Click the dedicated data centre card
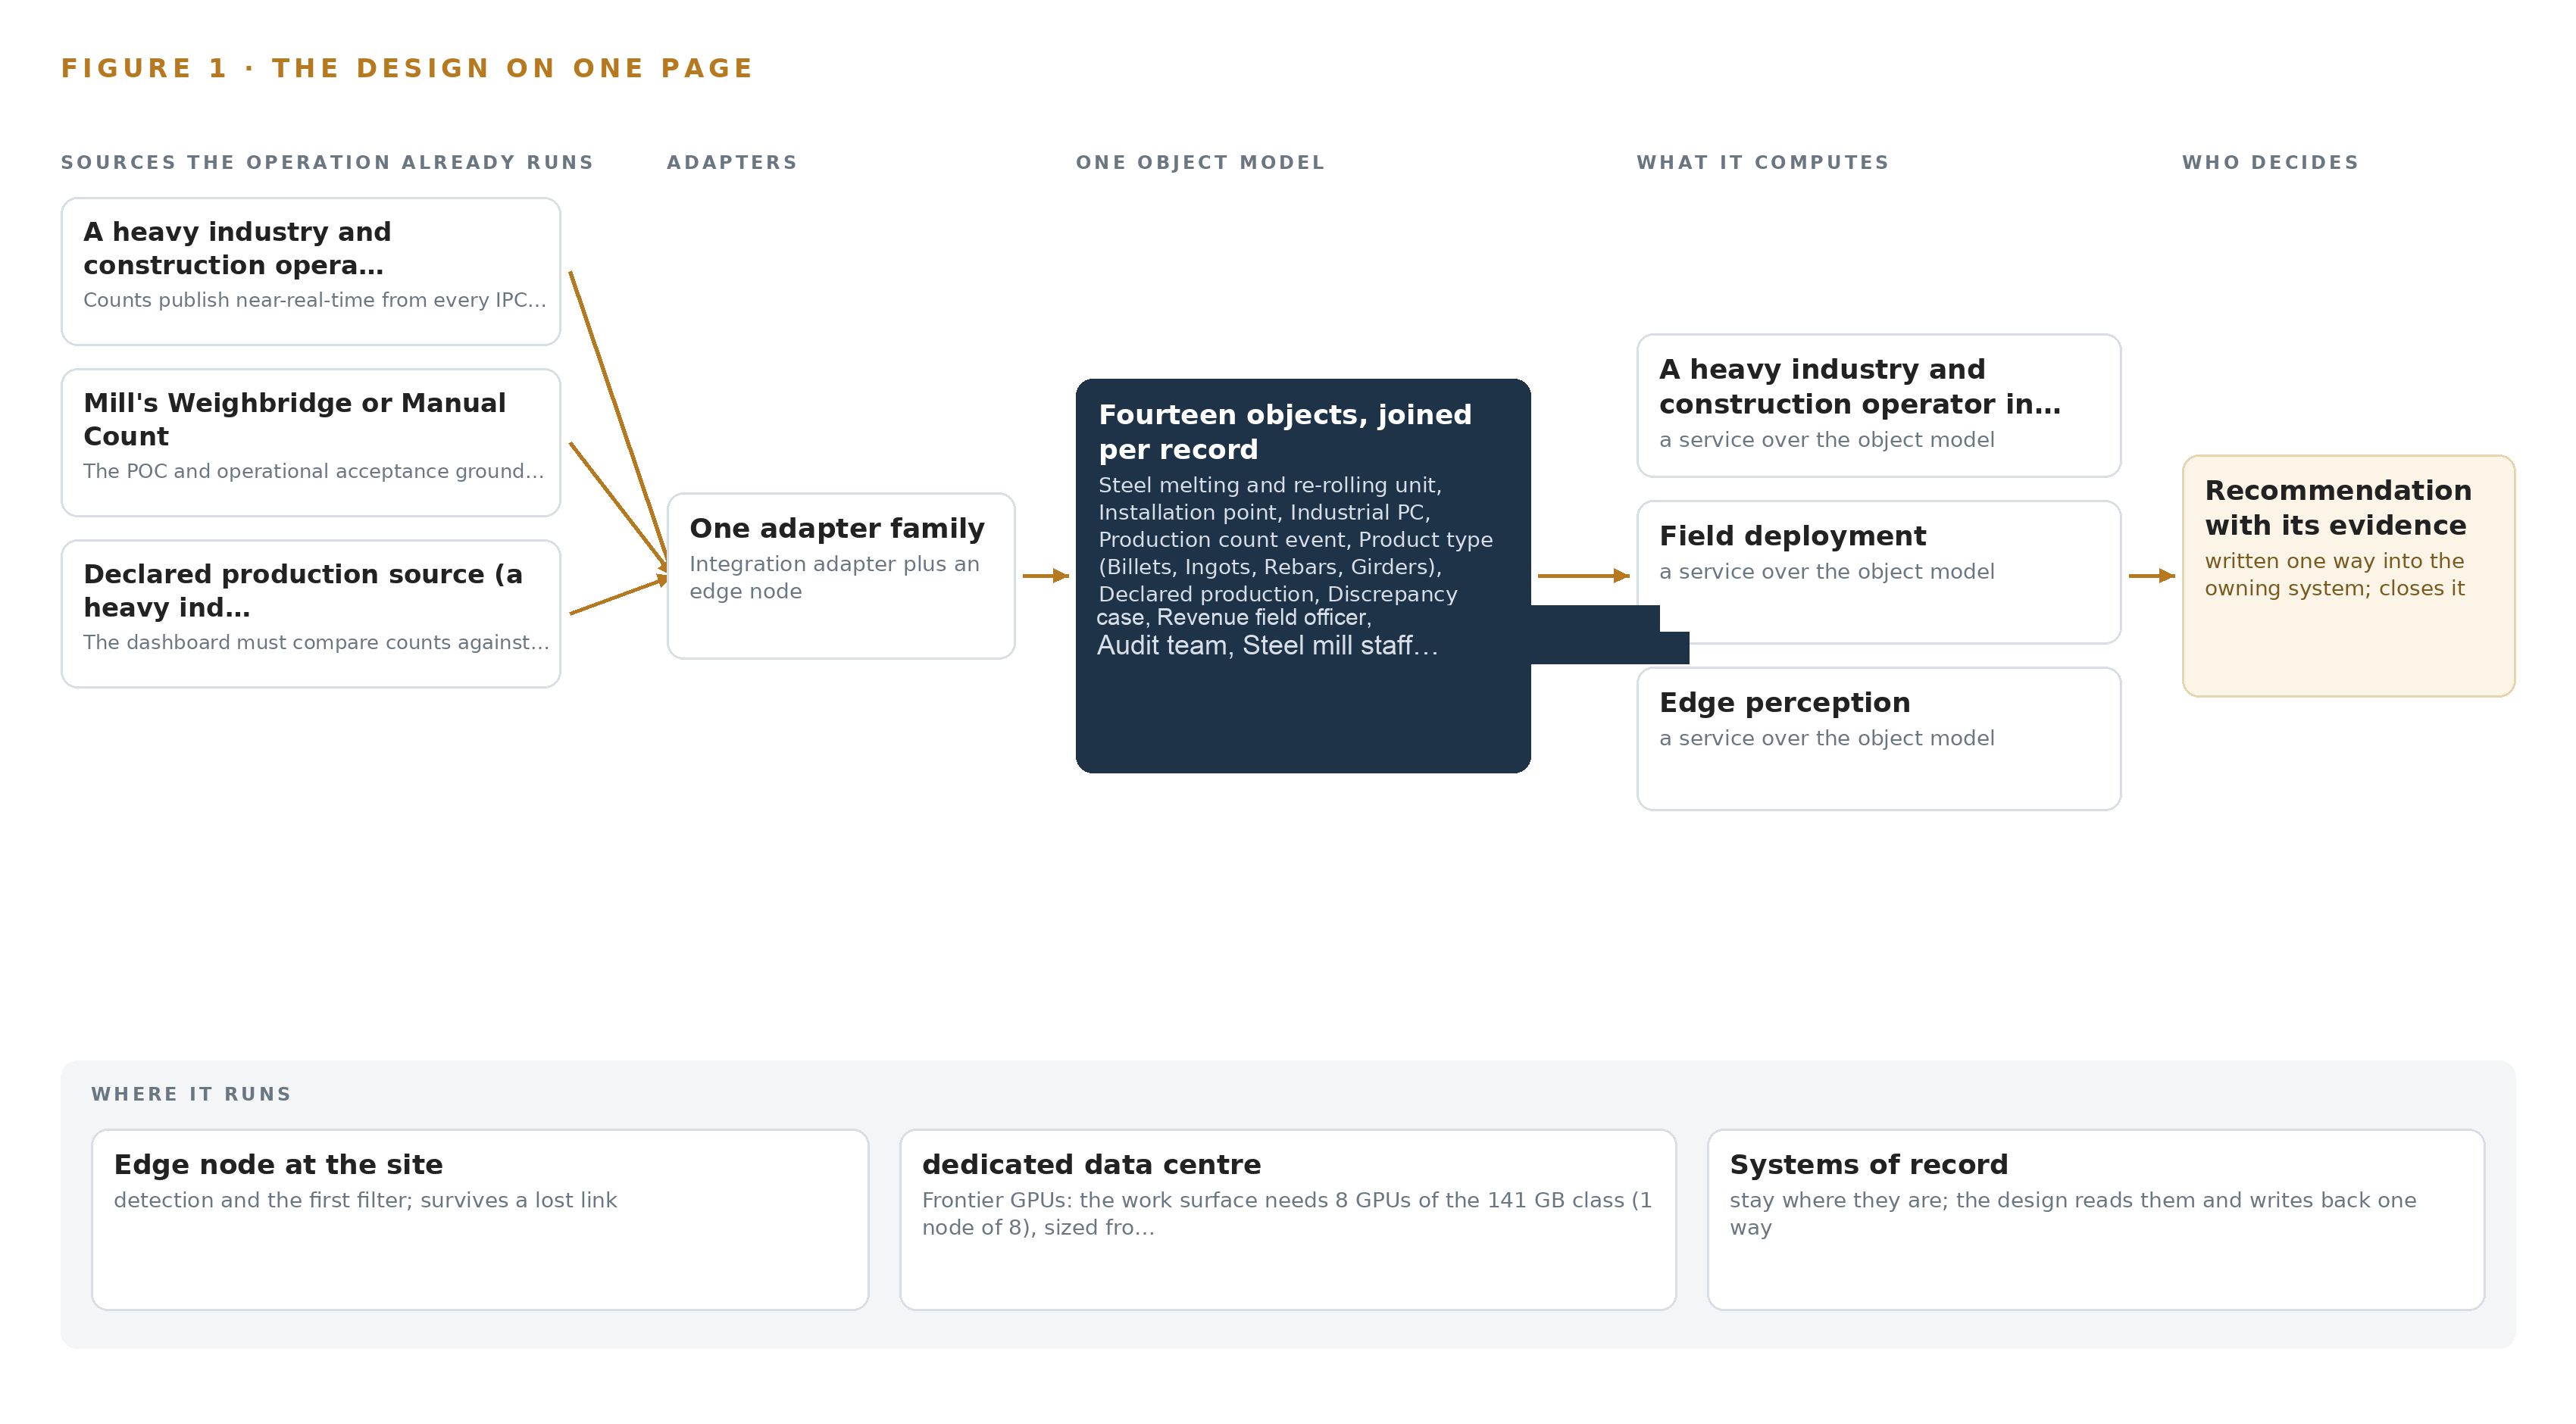The height and width of the screenshot is (1424, 2576). point(1288,1219)
